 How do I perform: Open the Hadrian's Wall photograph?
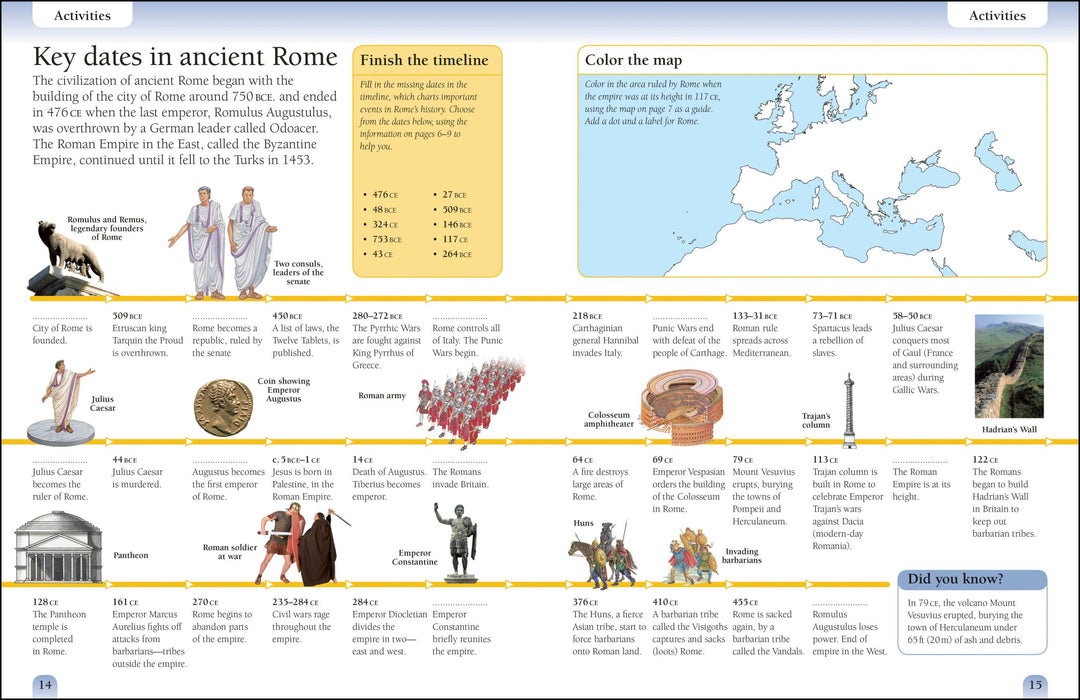click(1009, 367)
